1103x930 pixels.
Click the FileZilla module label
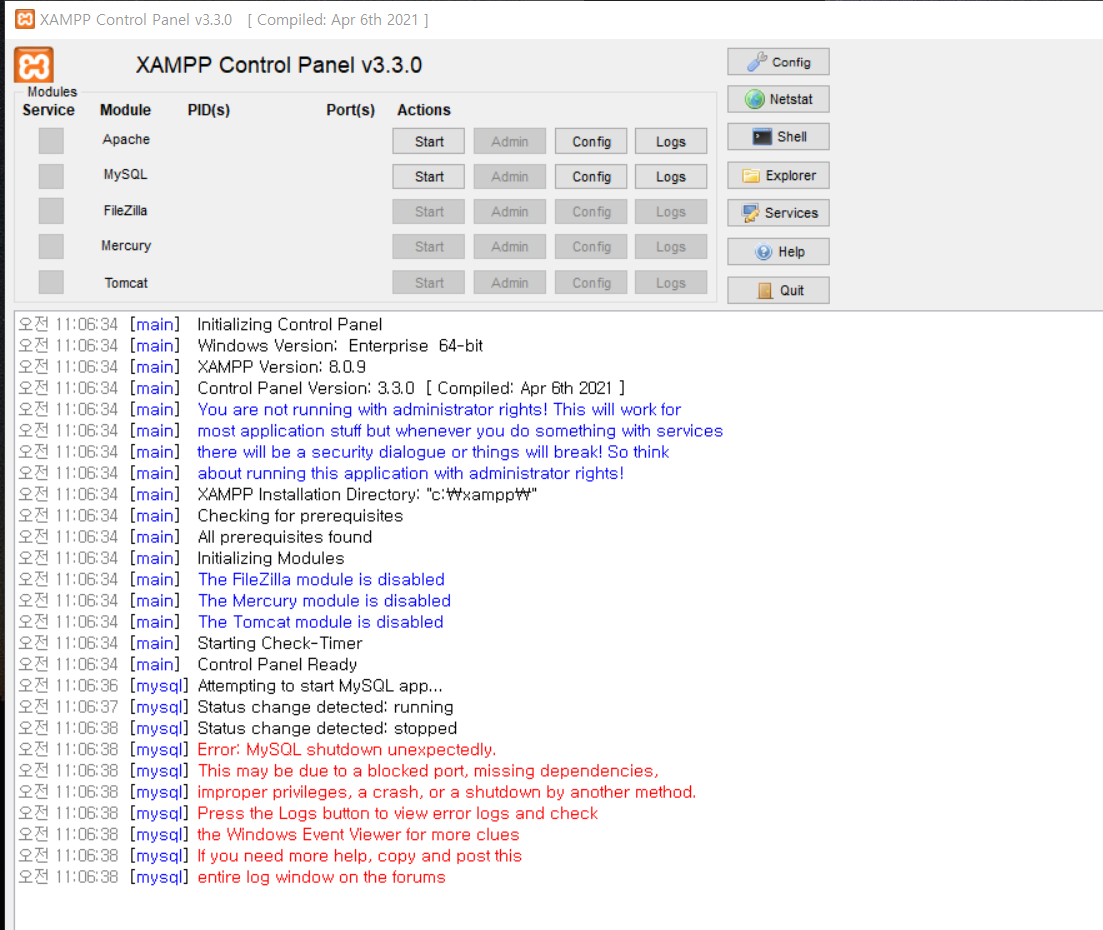pos(125,210)
